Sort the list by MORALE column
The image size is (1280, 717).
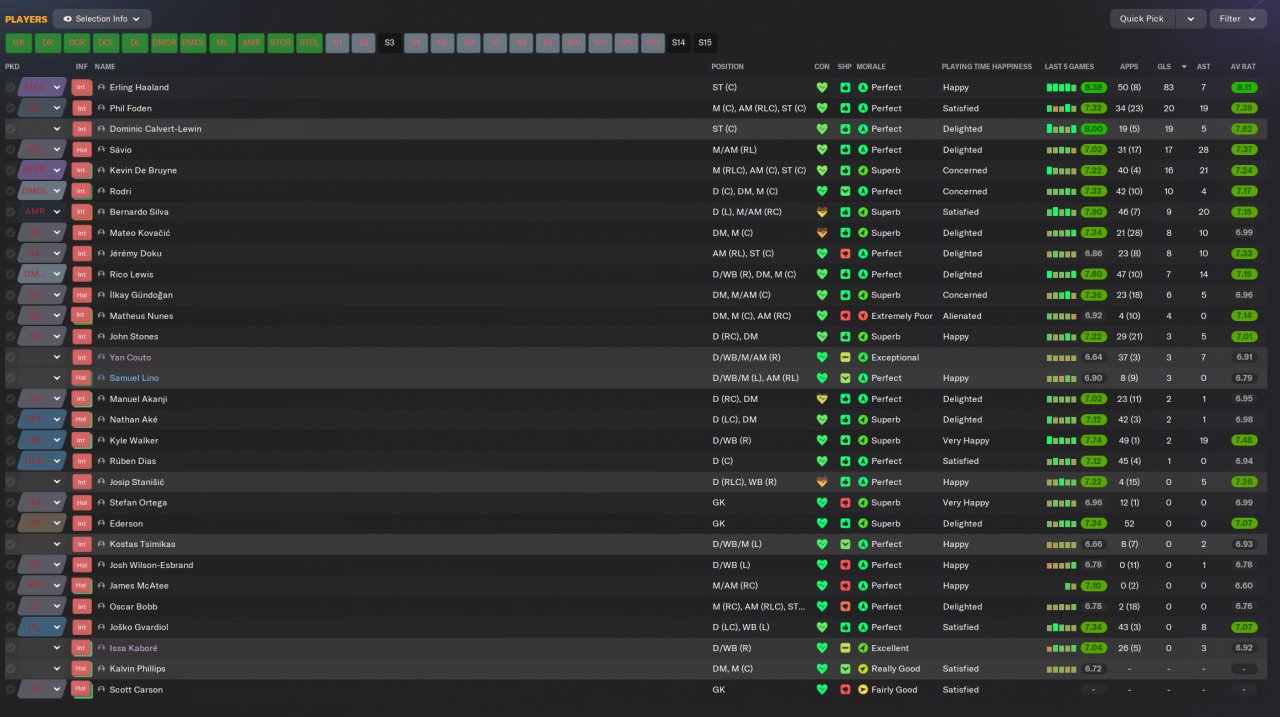point(871,67)
